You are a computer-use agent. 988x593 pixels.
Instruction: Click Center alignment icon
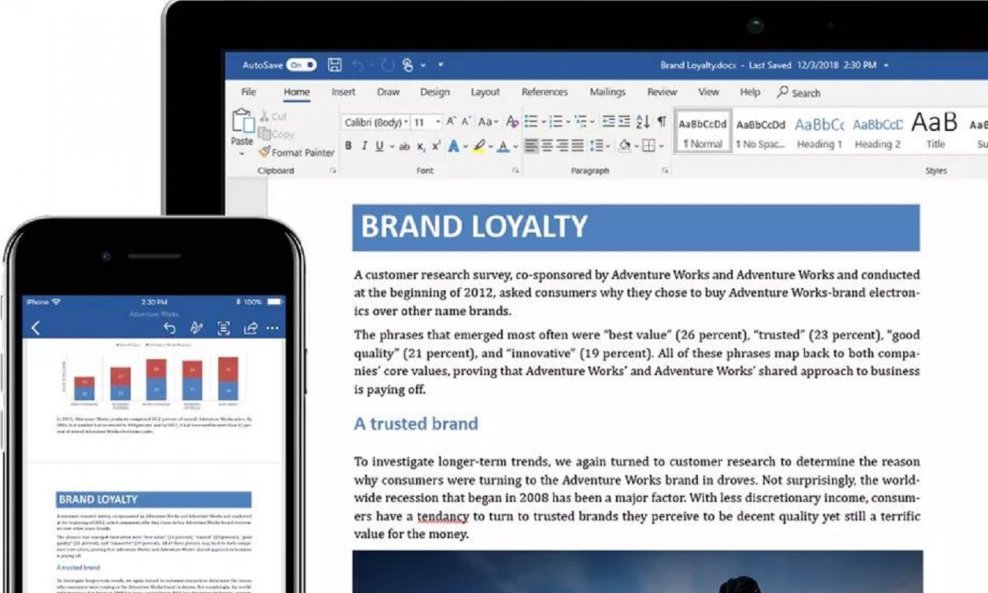pyautogui.click(x=547, y=146)
